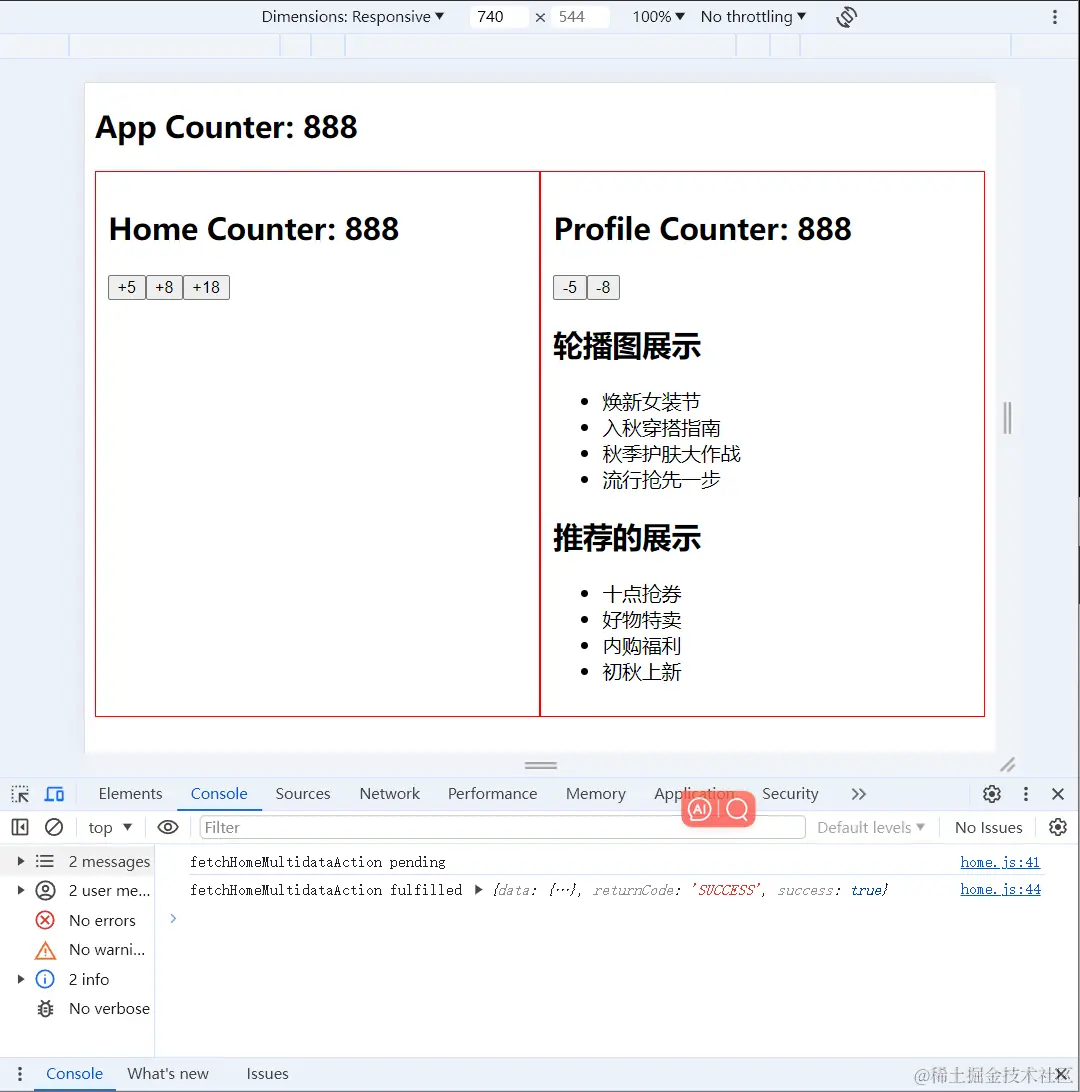Image resolution: width=1080 pixels, height=1092 pixels.
Task: Open the What's new drawer tab
Action: coord(168,1074)
